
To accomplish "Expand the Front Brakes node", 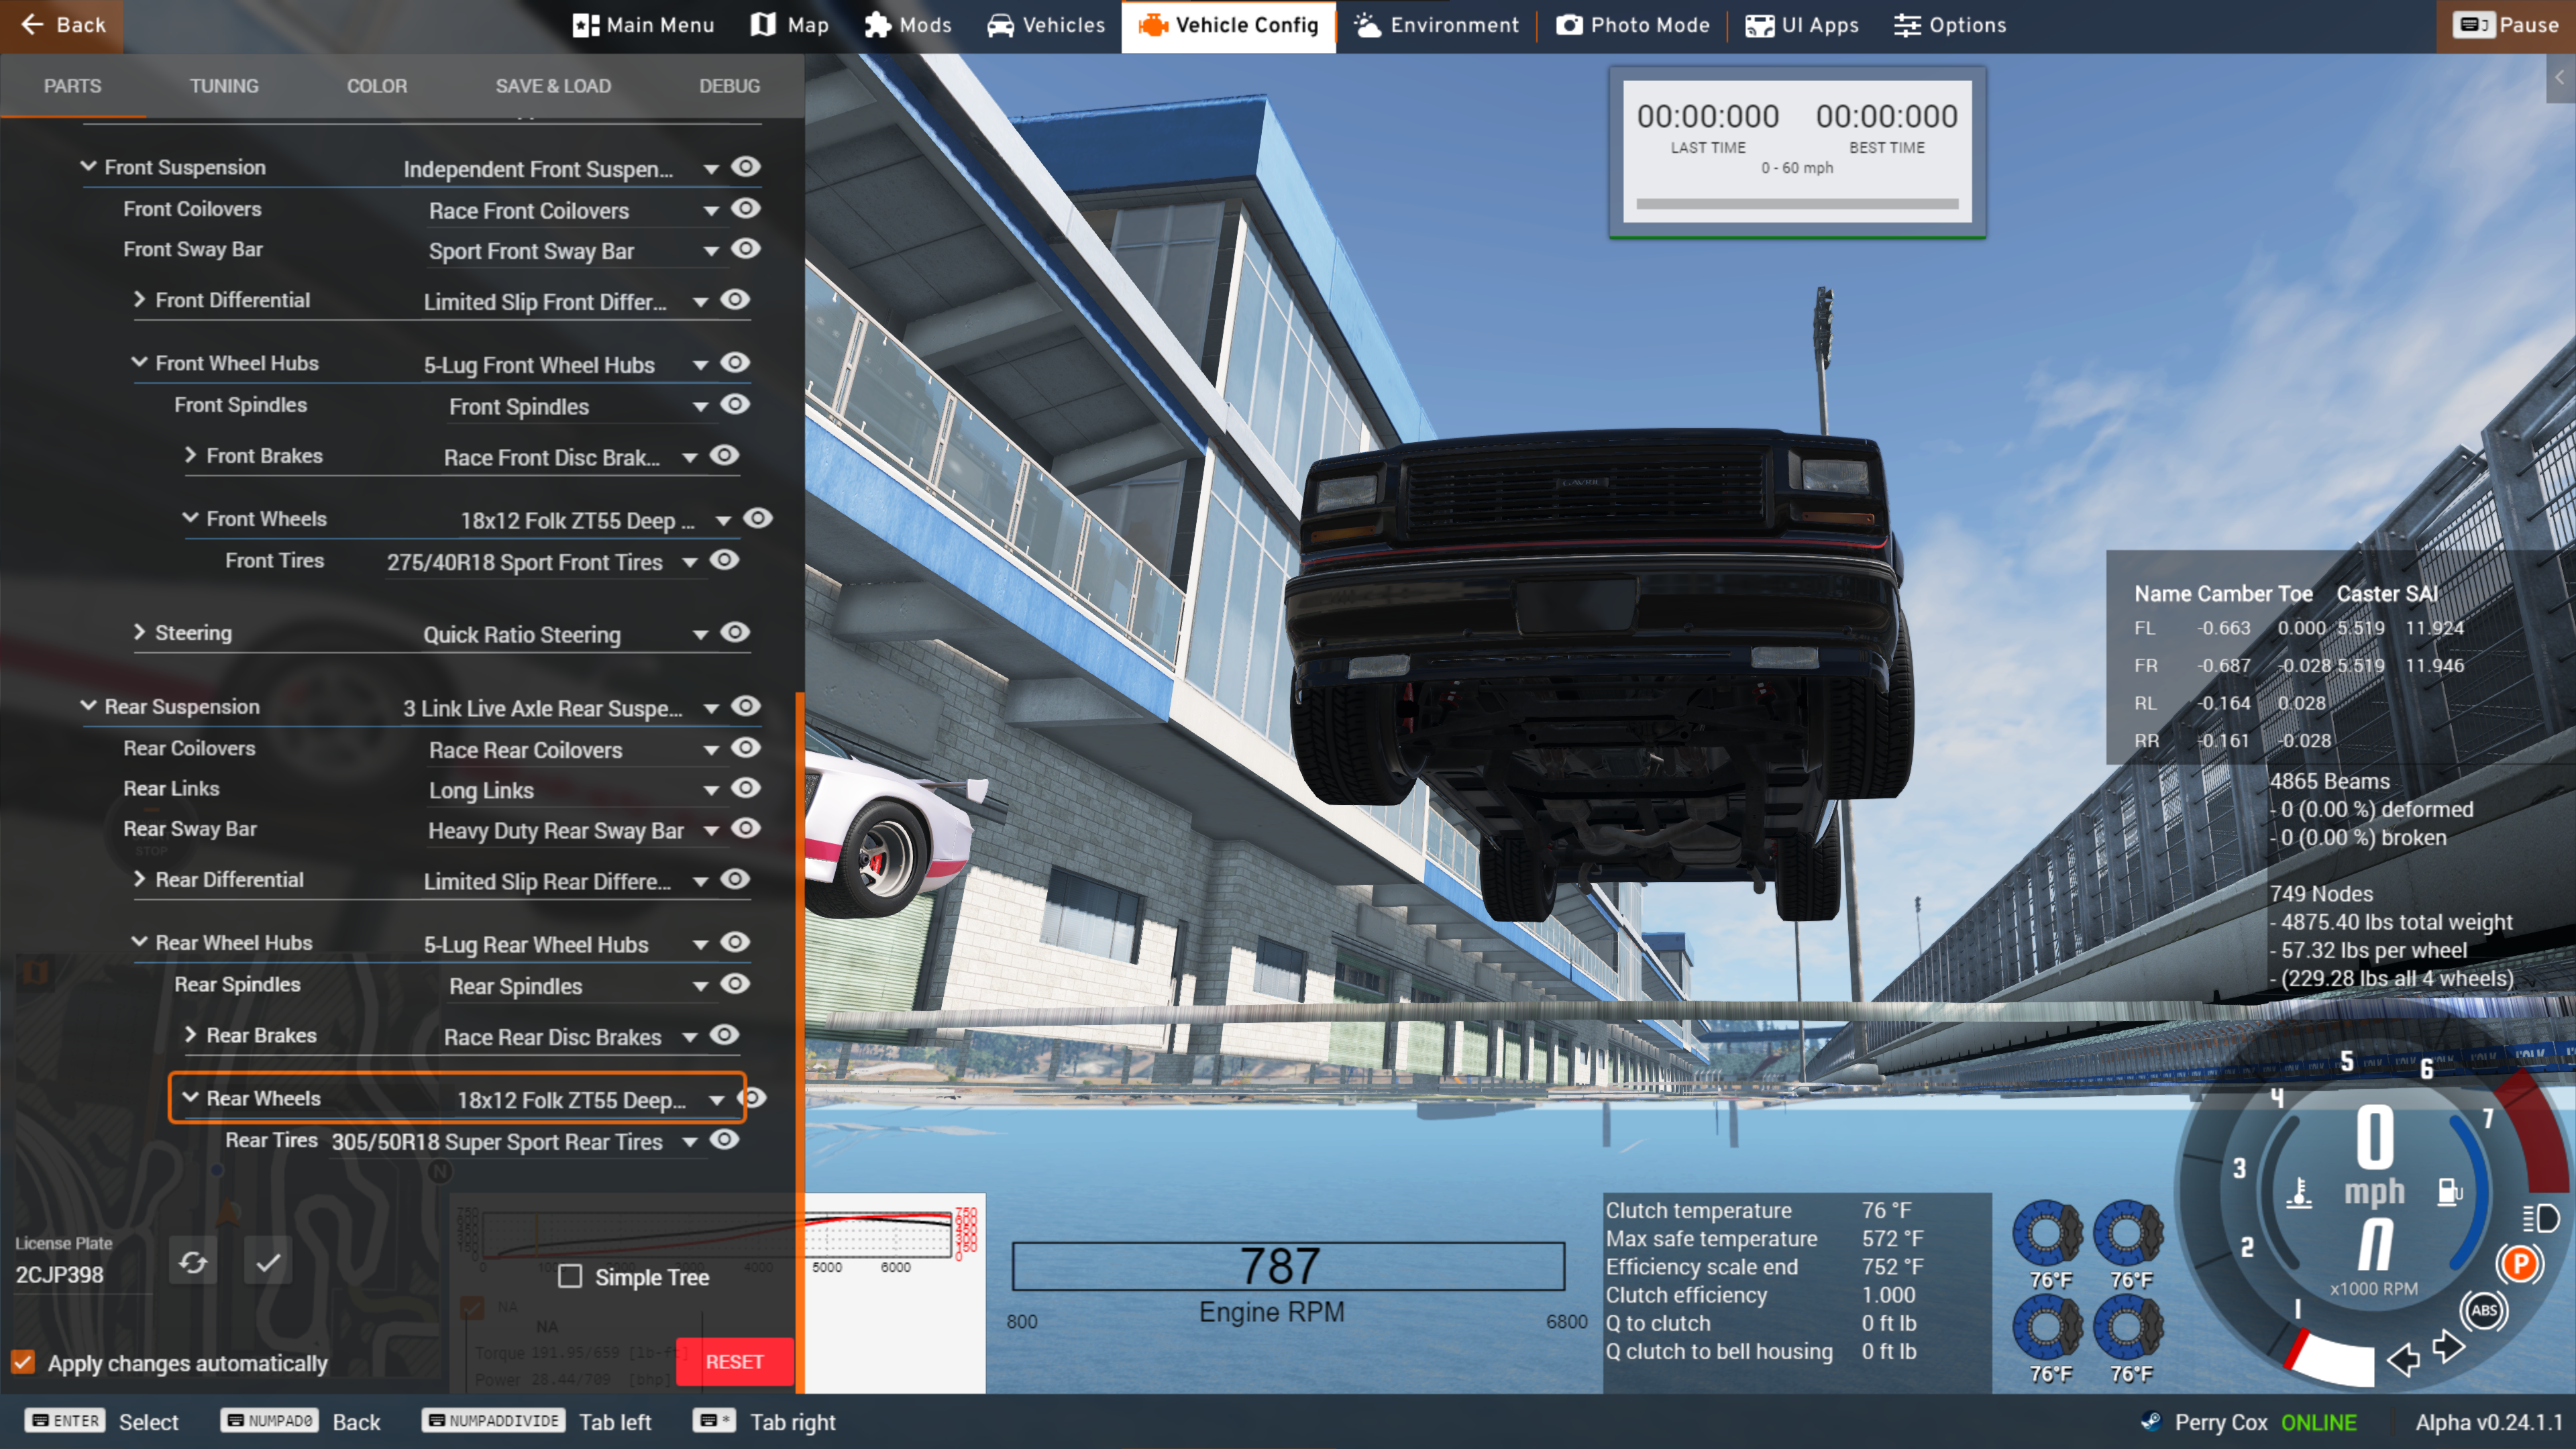I will point(191,455).
